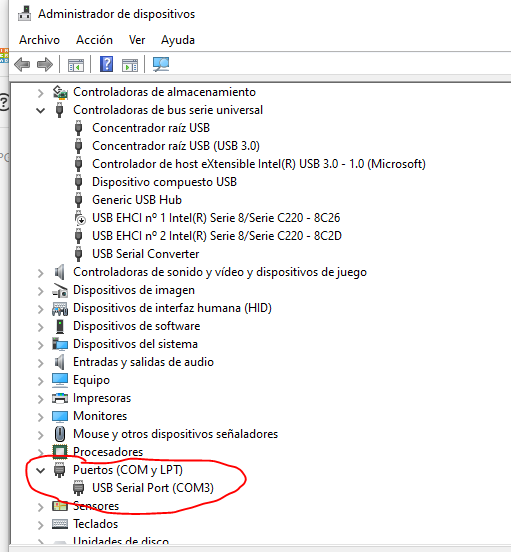Viewport: 511px width, 552px height.
Task: Expand the Teclados node chevron
Action: click(x=40, y=525)
